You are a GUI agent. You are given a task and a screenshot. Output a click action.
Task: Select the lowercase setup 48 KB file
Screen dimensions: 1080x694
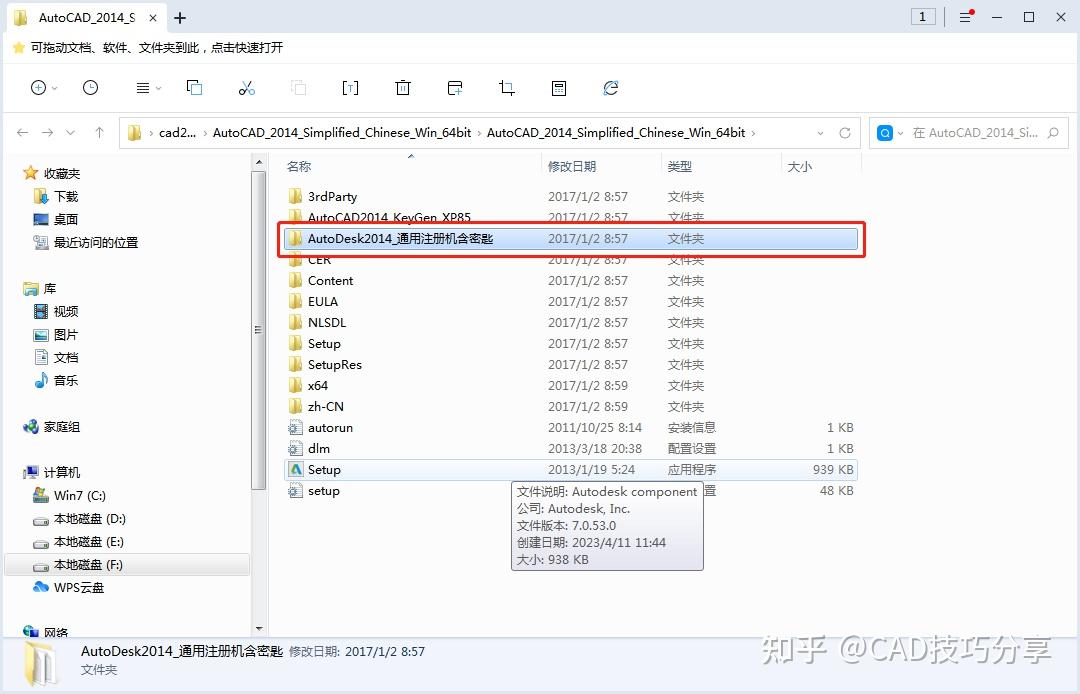coord(570,491)
